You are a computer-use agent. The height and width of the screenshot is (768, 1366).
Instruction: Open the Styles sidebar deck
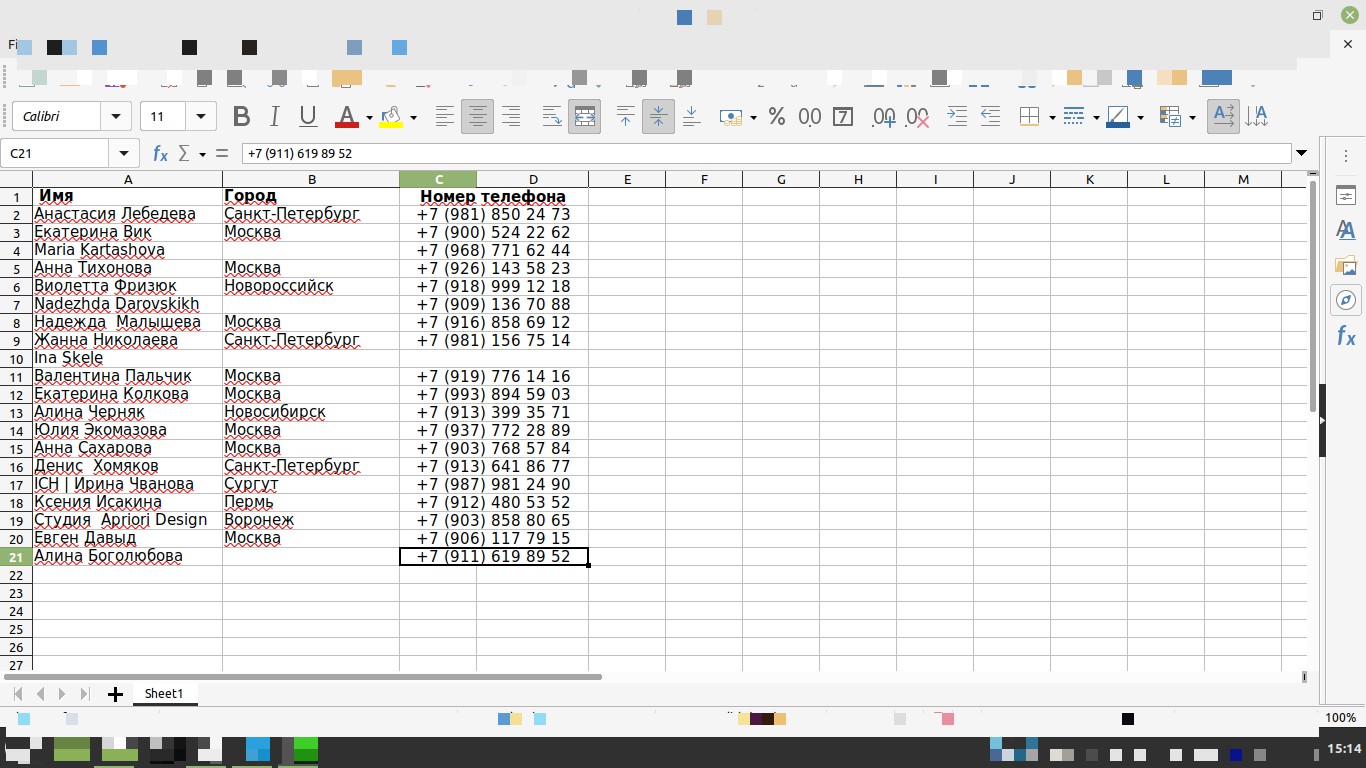[x=1346, y=231]
